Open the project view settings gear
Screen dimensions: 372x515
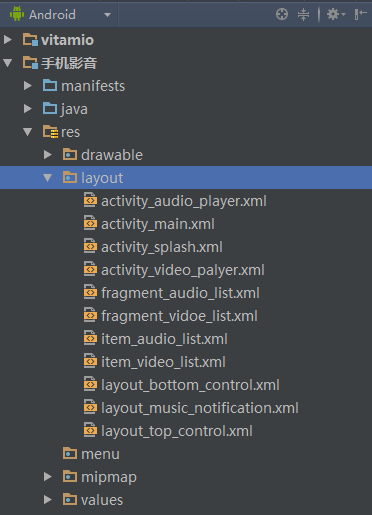(x=336, y=14)
